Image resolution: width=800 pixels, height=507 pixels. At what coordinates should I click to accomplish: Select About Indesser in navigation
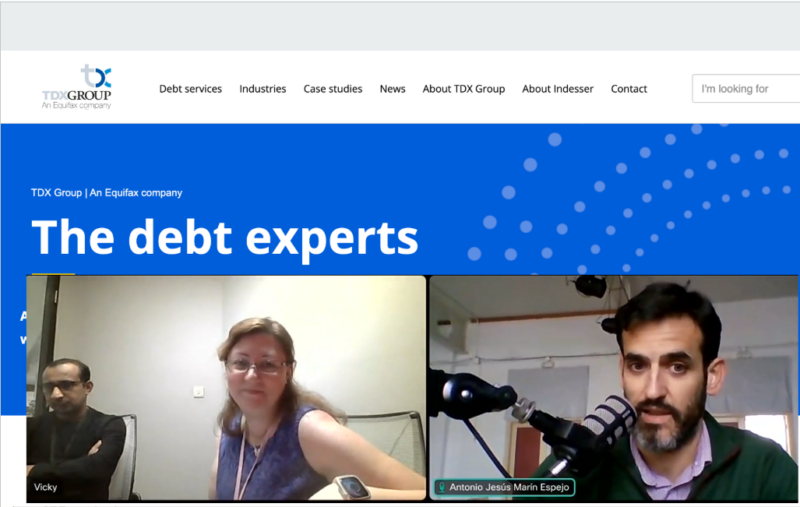[x=558, y=89]
